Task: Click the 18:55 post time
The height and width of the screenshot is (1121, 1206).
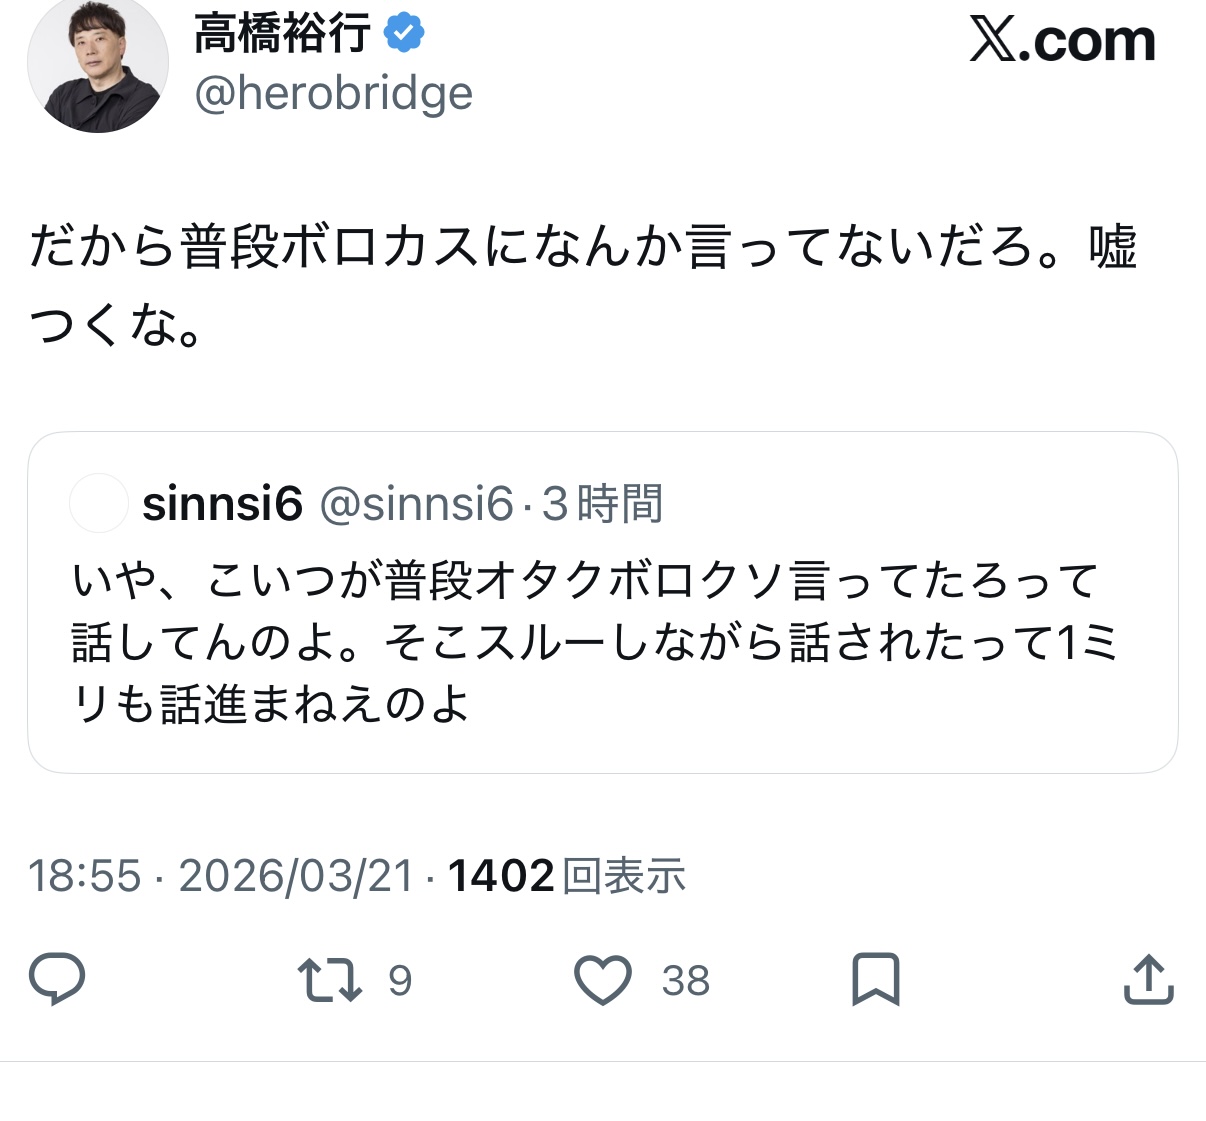Action: coord(85,876)
